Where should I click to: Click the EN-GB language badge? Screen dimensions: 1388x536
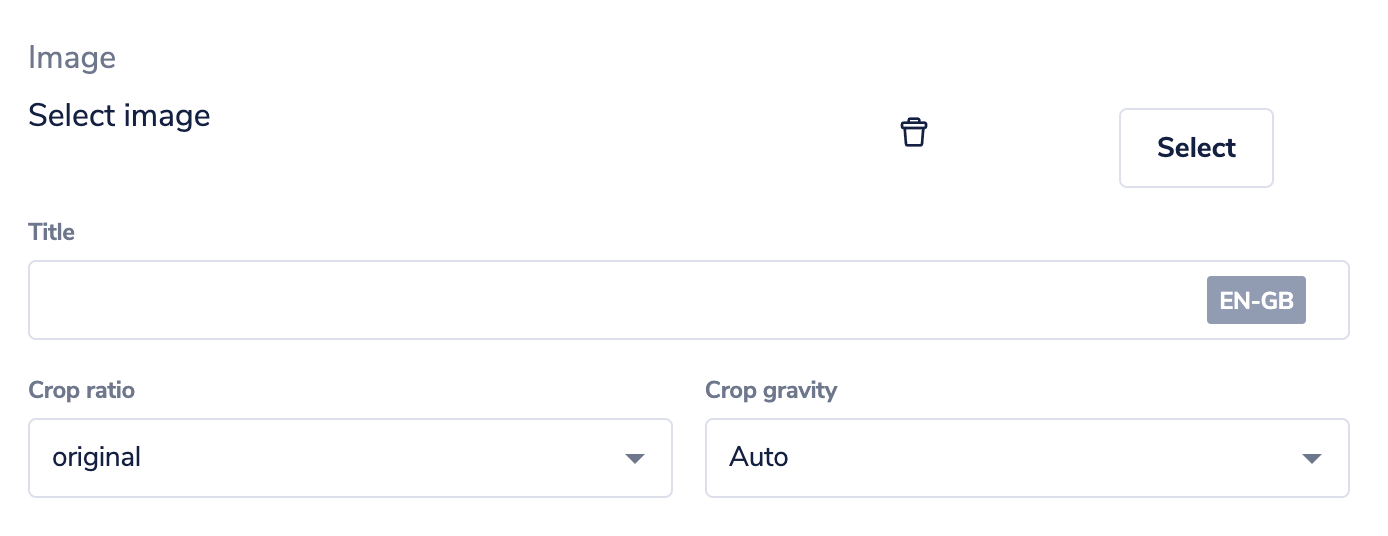pyautogui.click(x=1256, y=301)
